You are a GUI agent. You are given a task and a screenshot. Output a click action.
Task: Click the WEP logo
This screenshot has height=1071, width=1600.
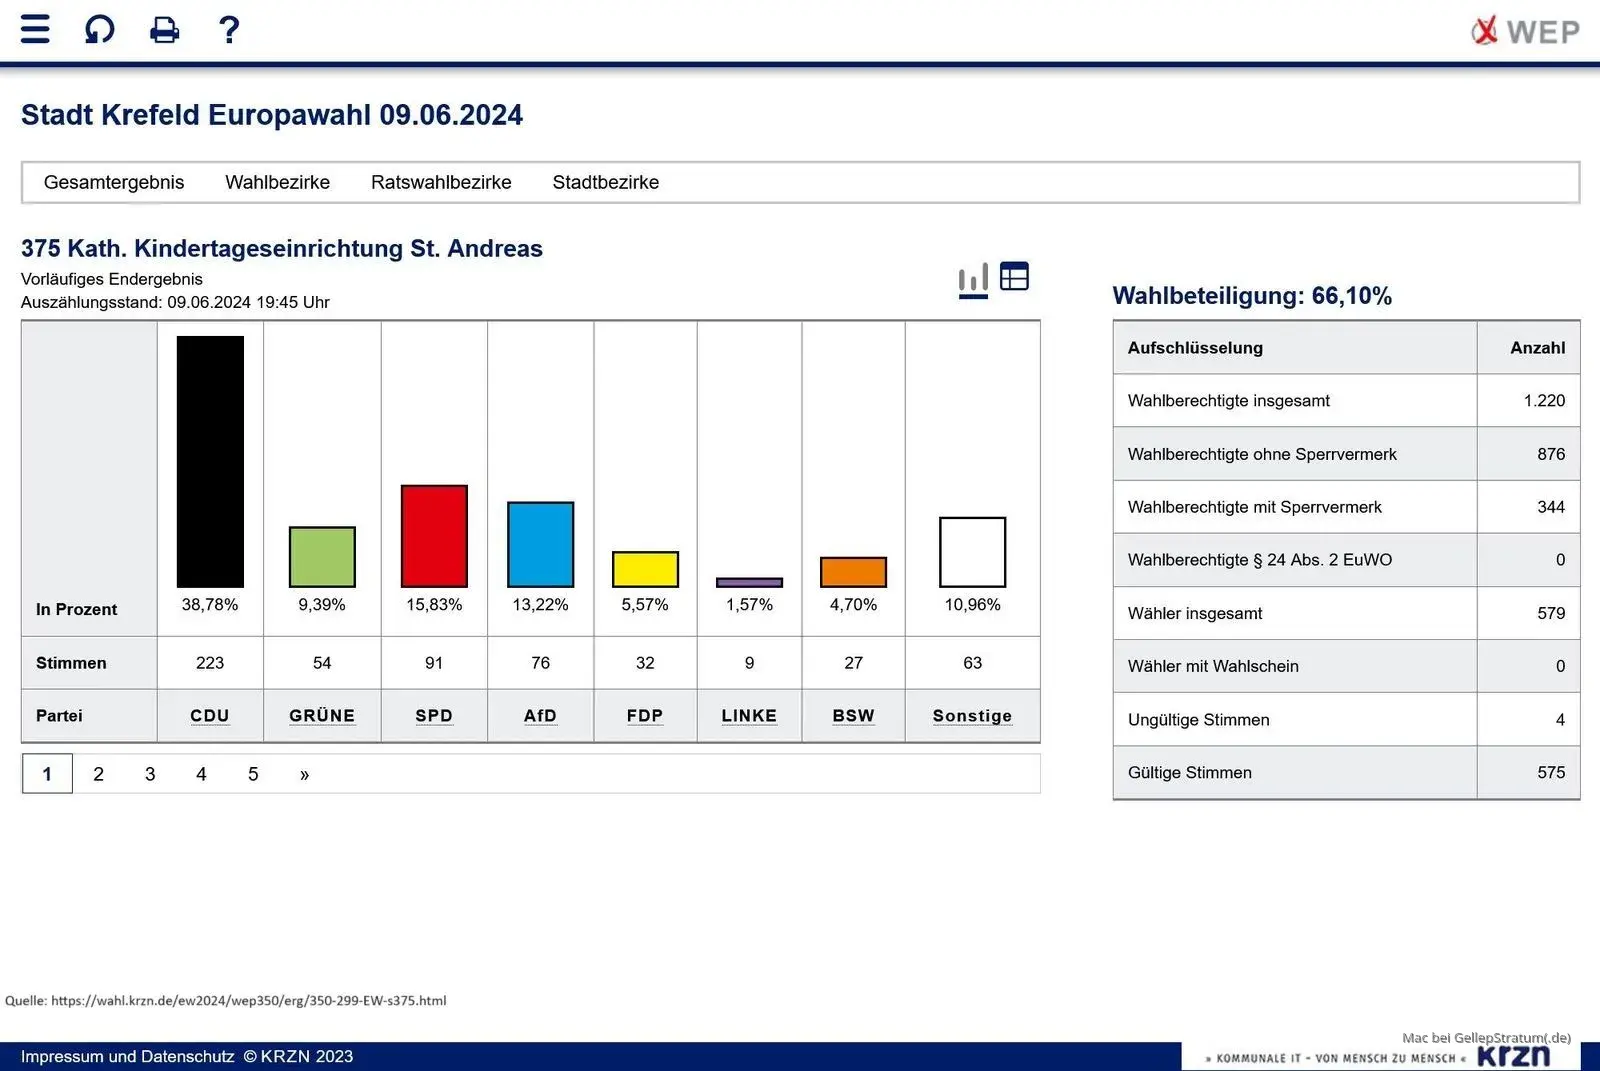(1525, 31)
